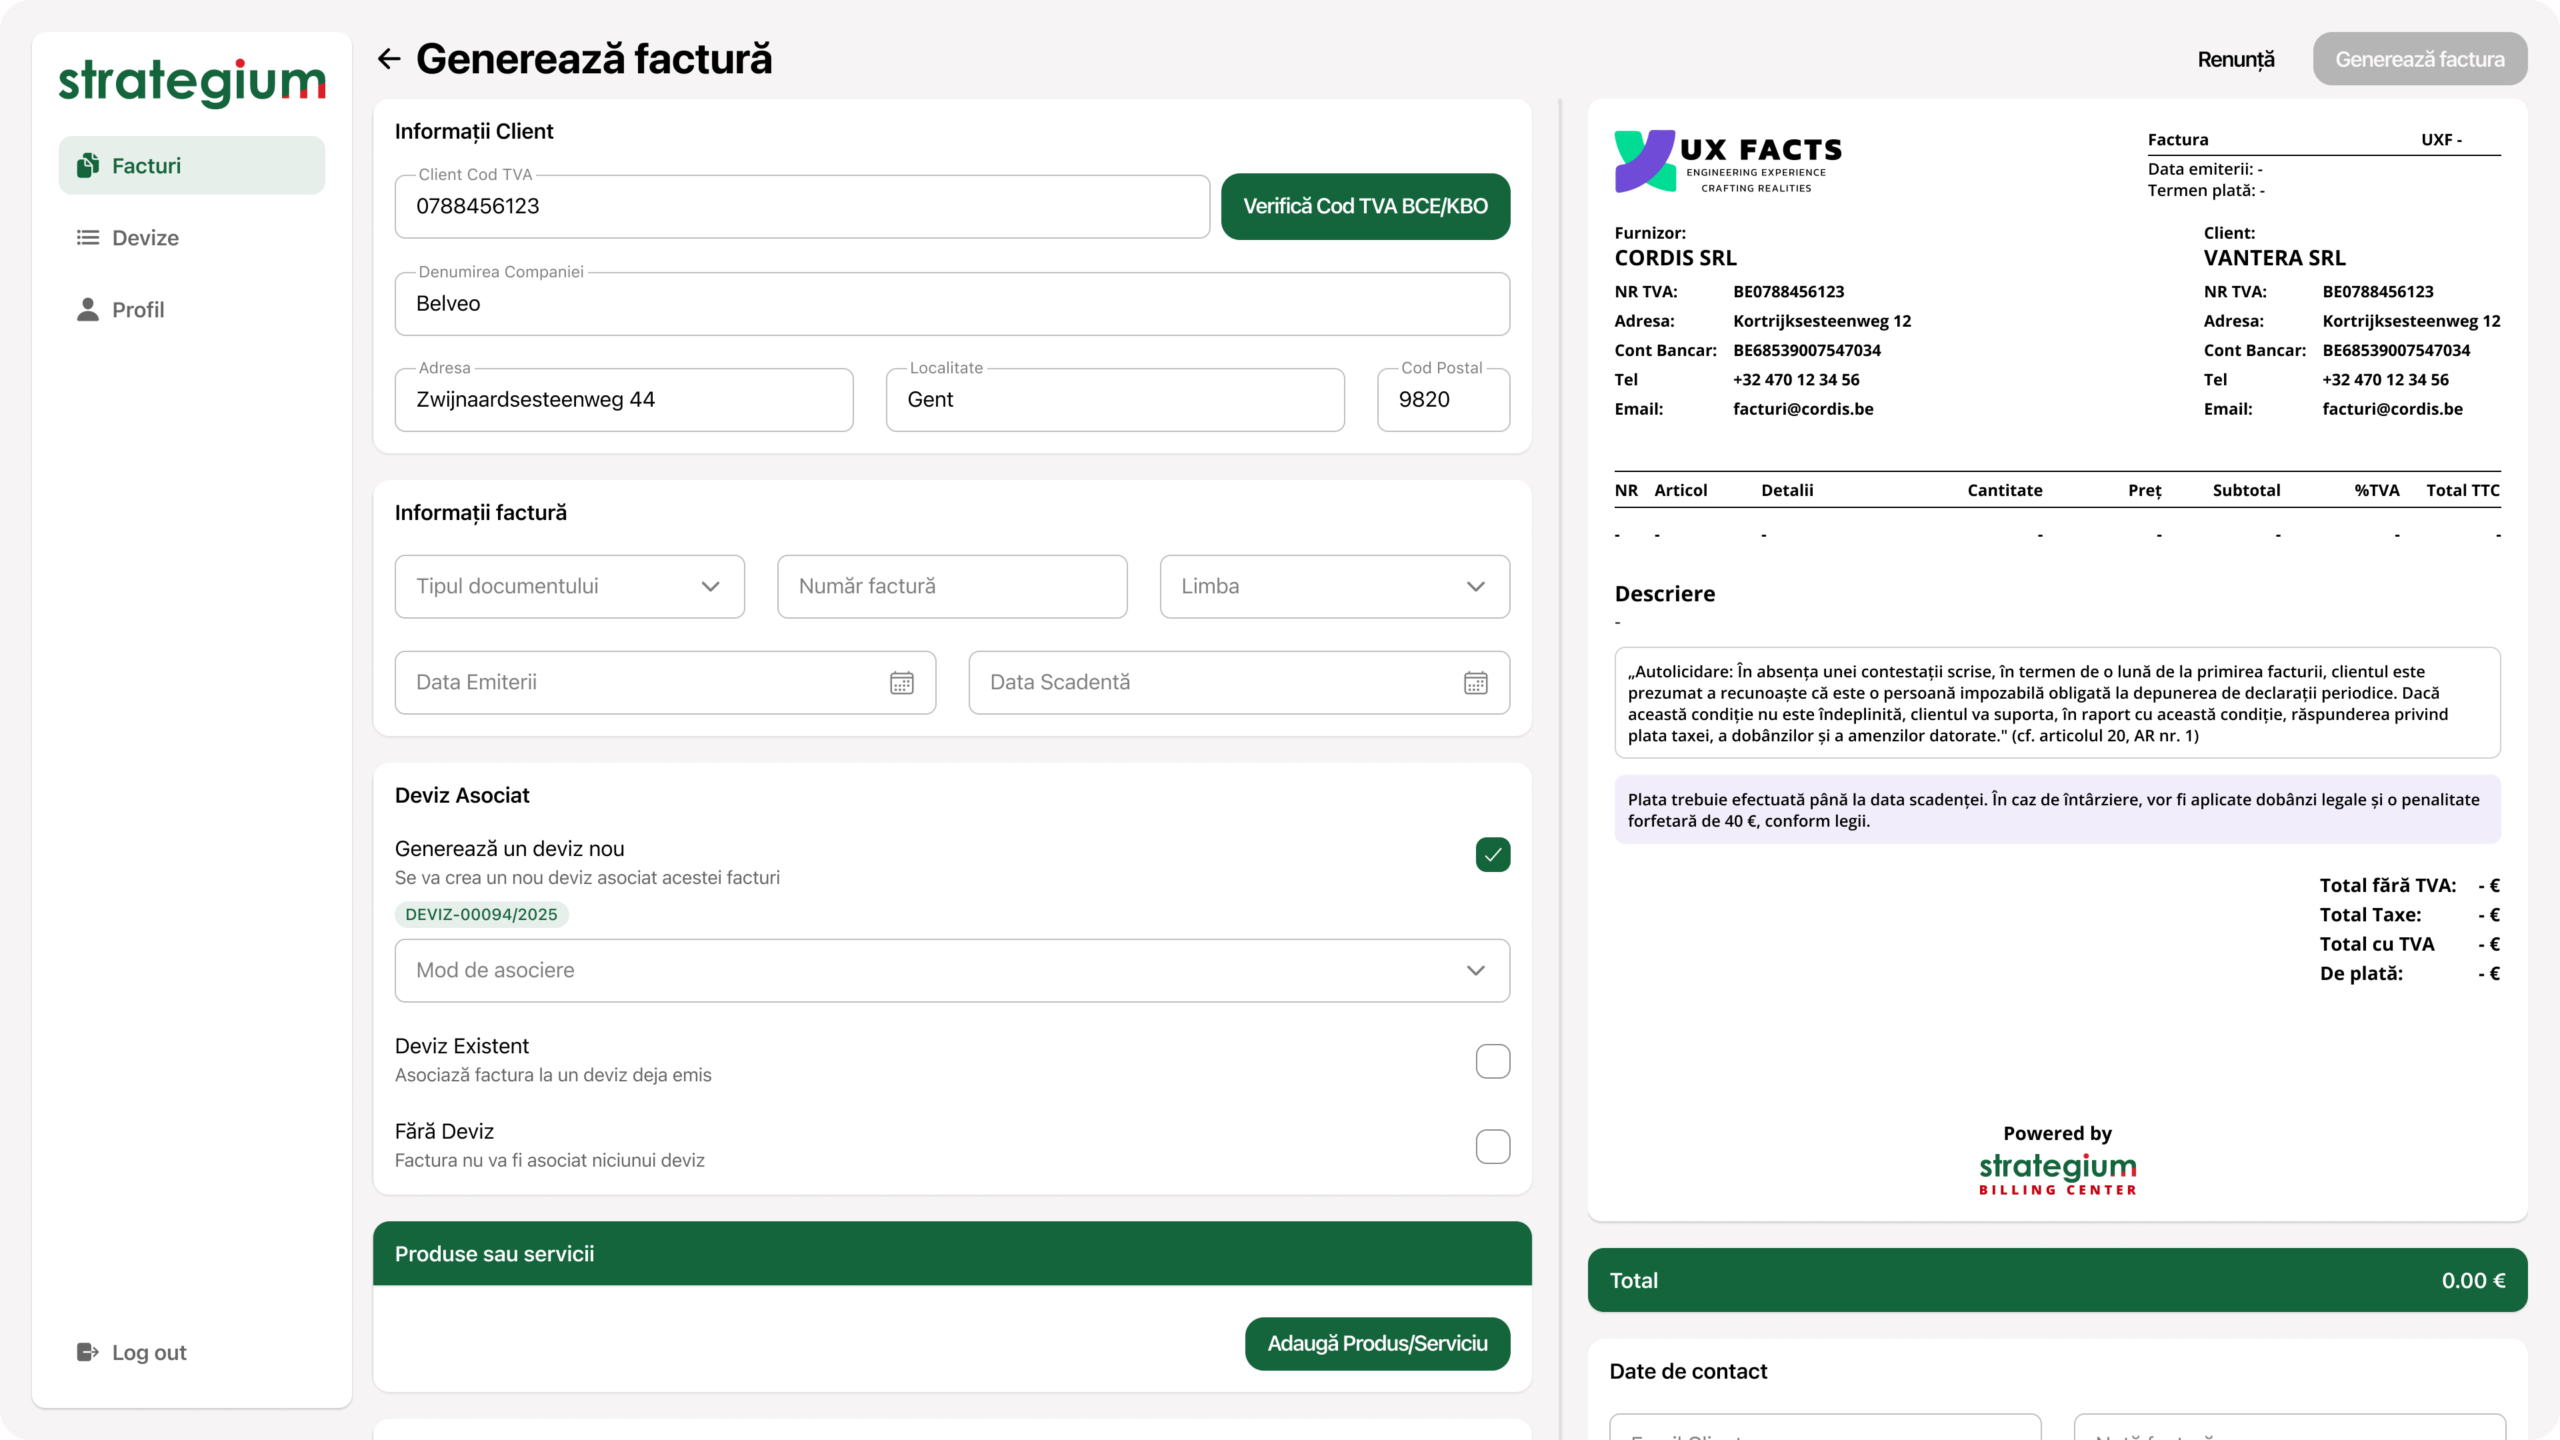The width and height of the screenshot is (2560, 1440).
Task: Check the Deviz Existent checkbox
Action: [x=1493, y=1061]
